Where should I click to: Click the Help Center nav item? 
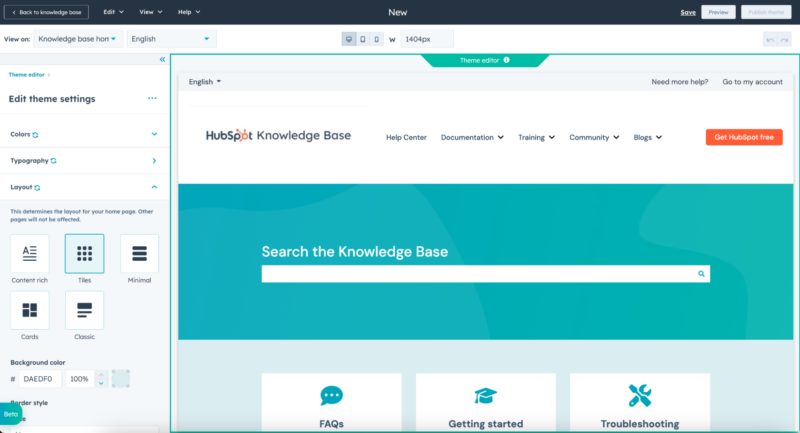[x=406, y=137]
